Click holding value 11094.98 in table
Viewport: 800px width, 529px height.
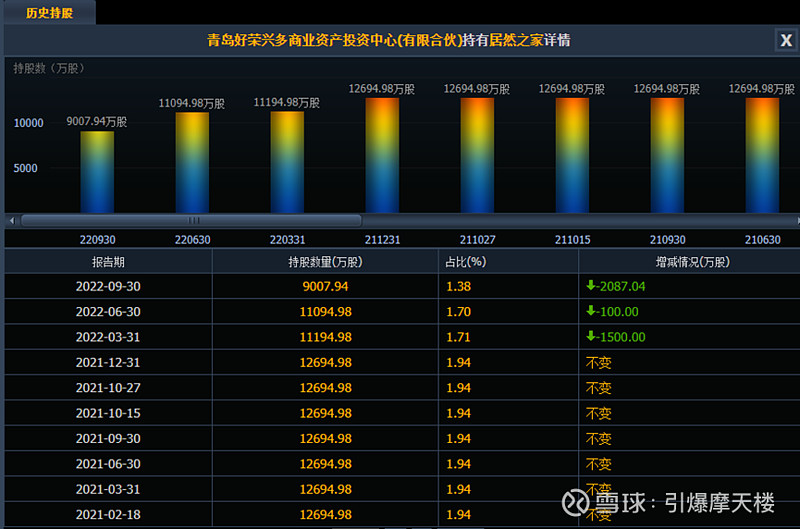325,312
